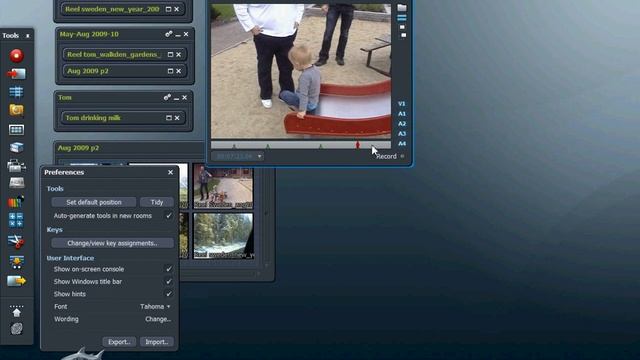Select the blue grid-lines tool icon
The image size is (640, 360).
pos(16,92)
